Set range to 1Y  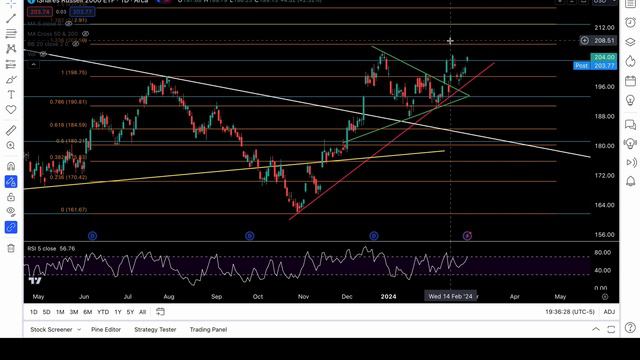click(118, 312)
